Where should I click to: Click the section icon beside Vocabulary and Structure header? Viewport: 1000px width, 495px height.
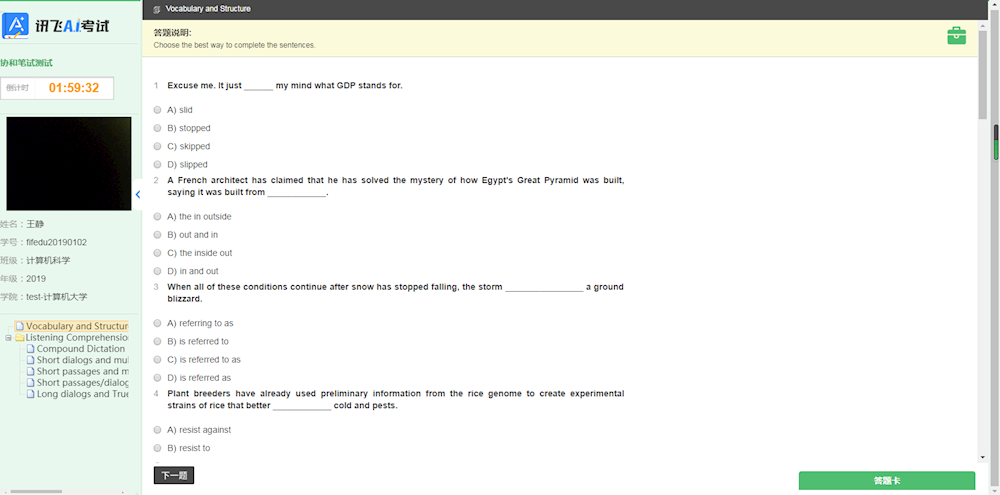[x=156, y=9]
